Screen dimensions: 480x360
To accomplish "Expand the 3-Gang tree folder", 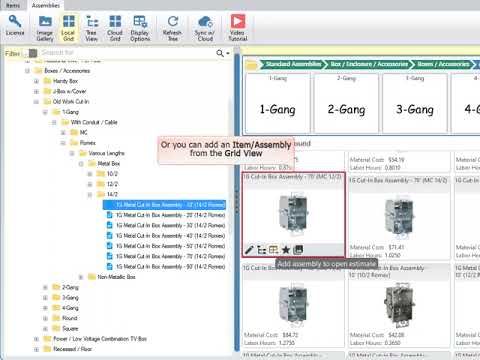I will pos(45,298).
